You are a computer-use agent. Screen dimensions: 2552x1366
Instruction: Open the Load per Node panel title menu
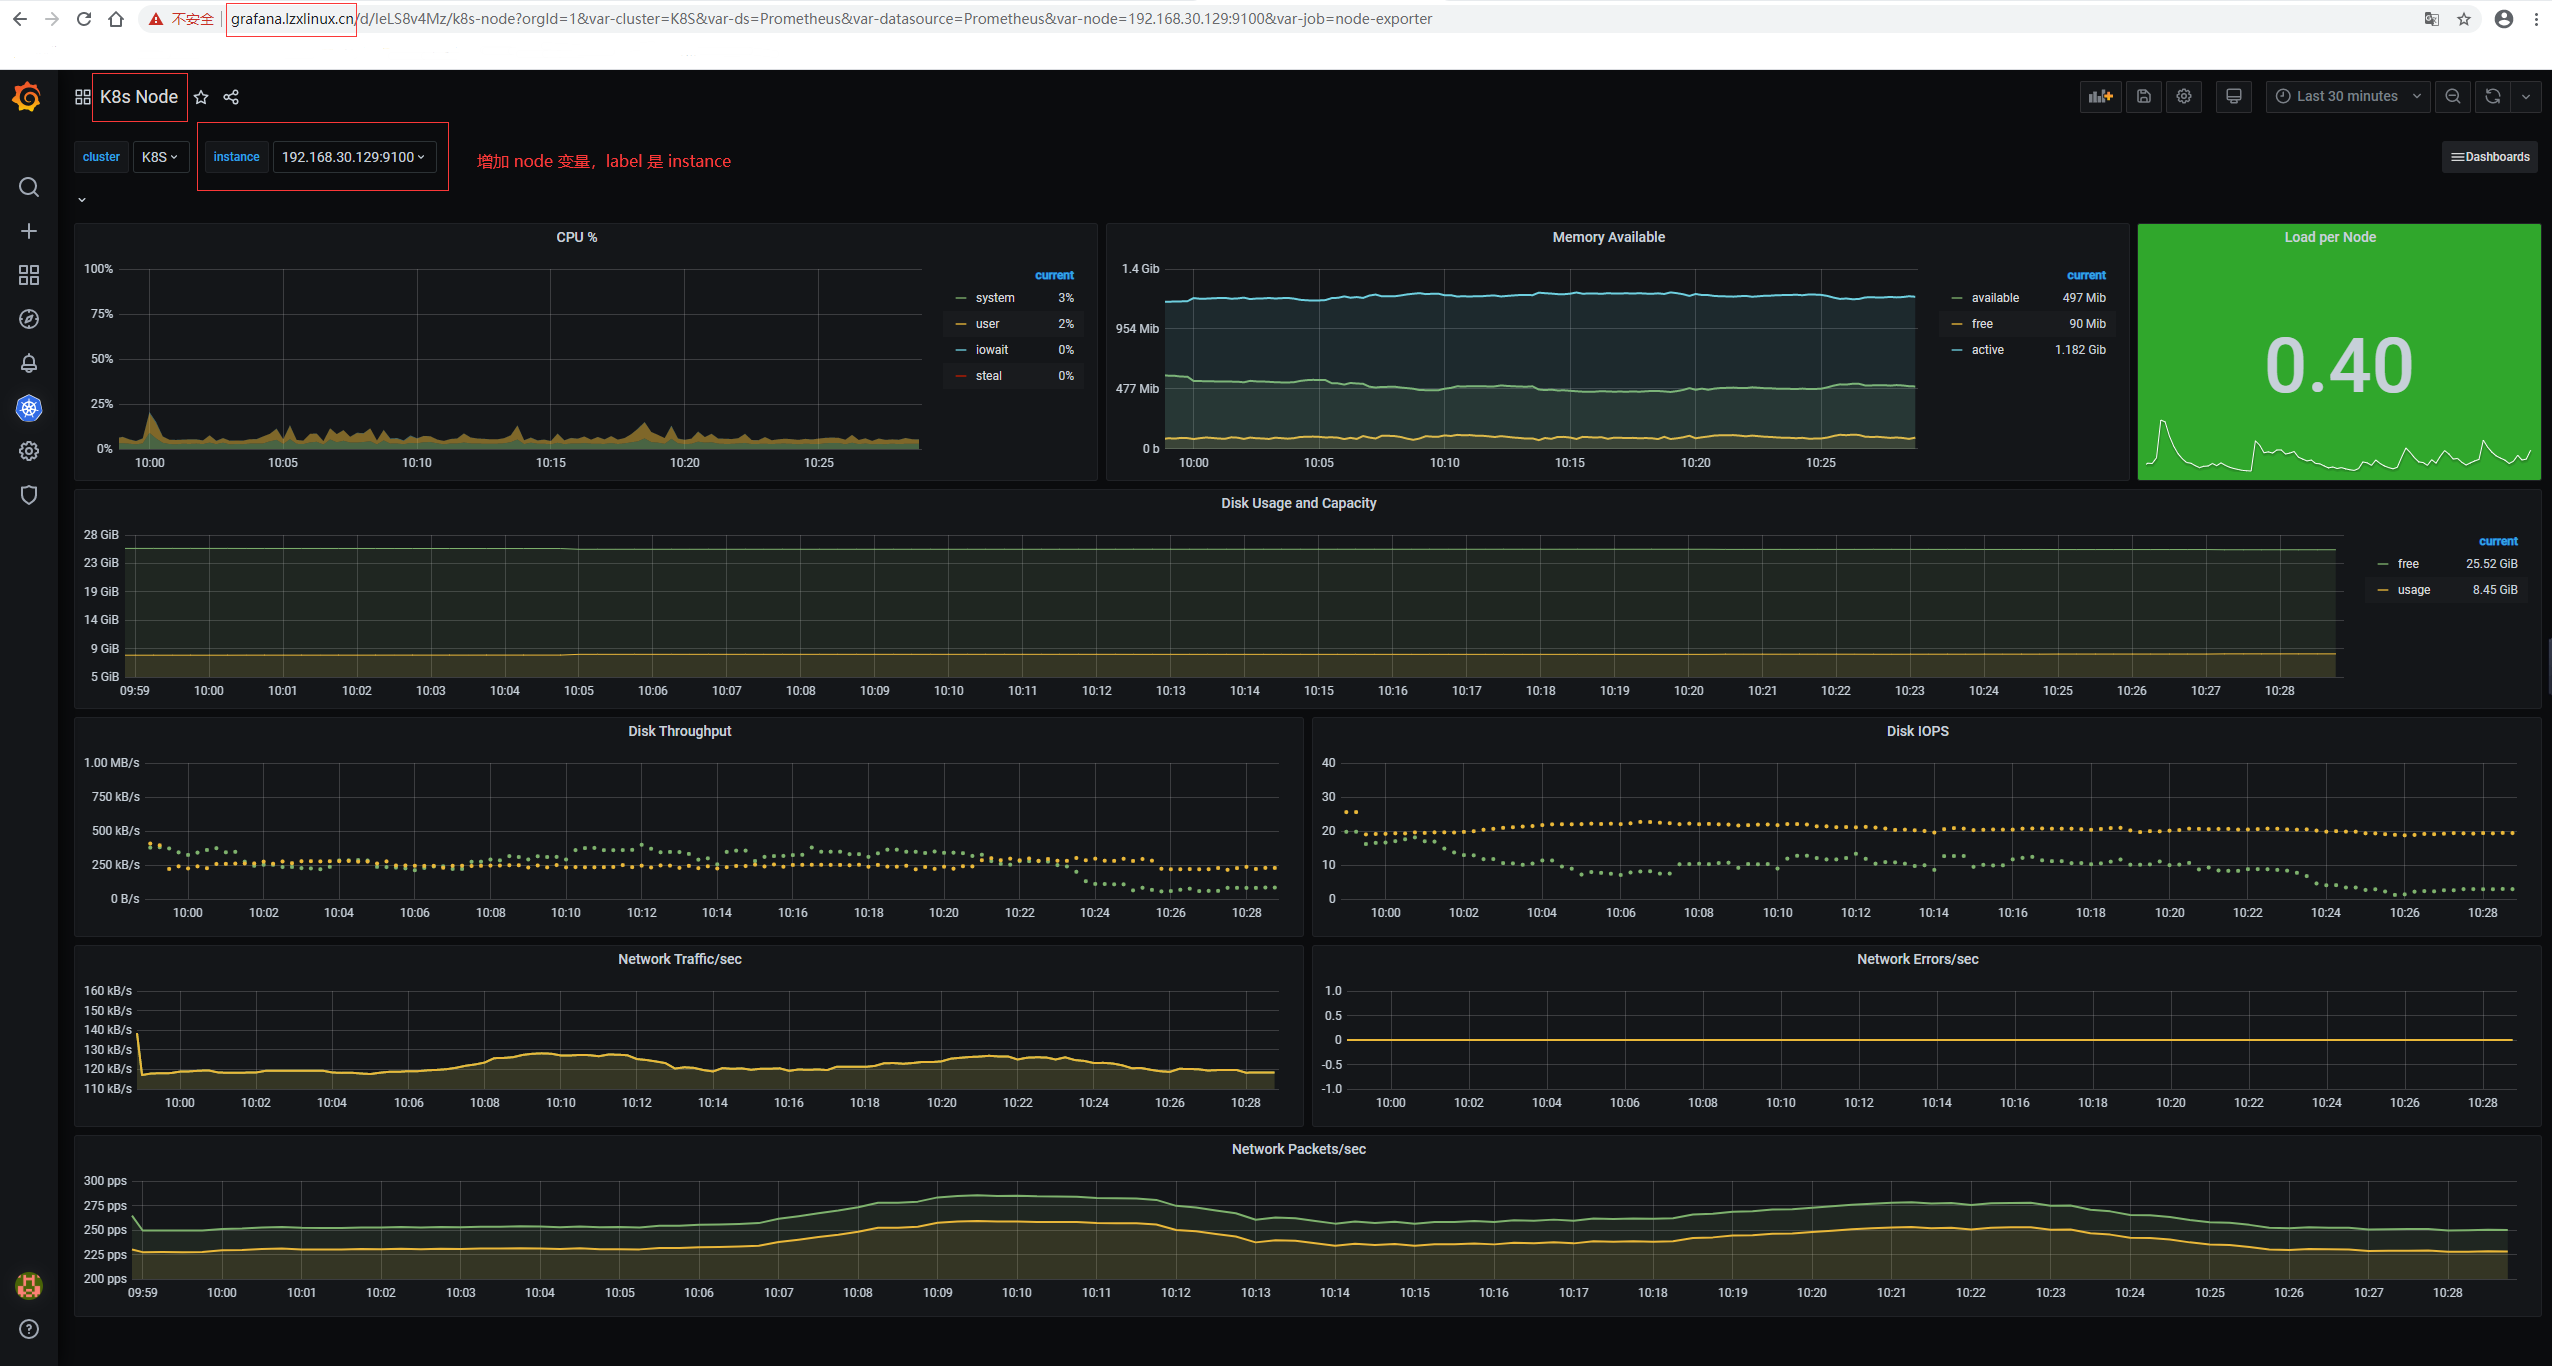click(x=2329, y=237)
